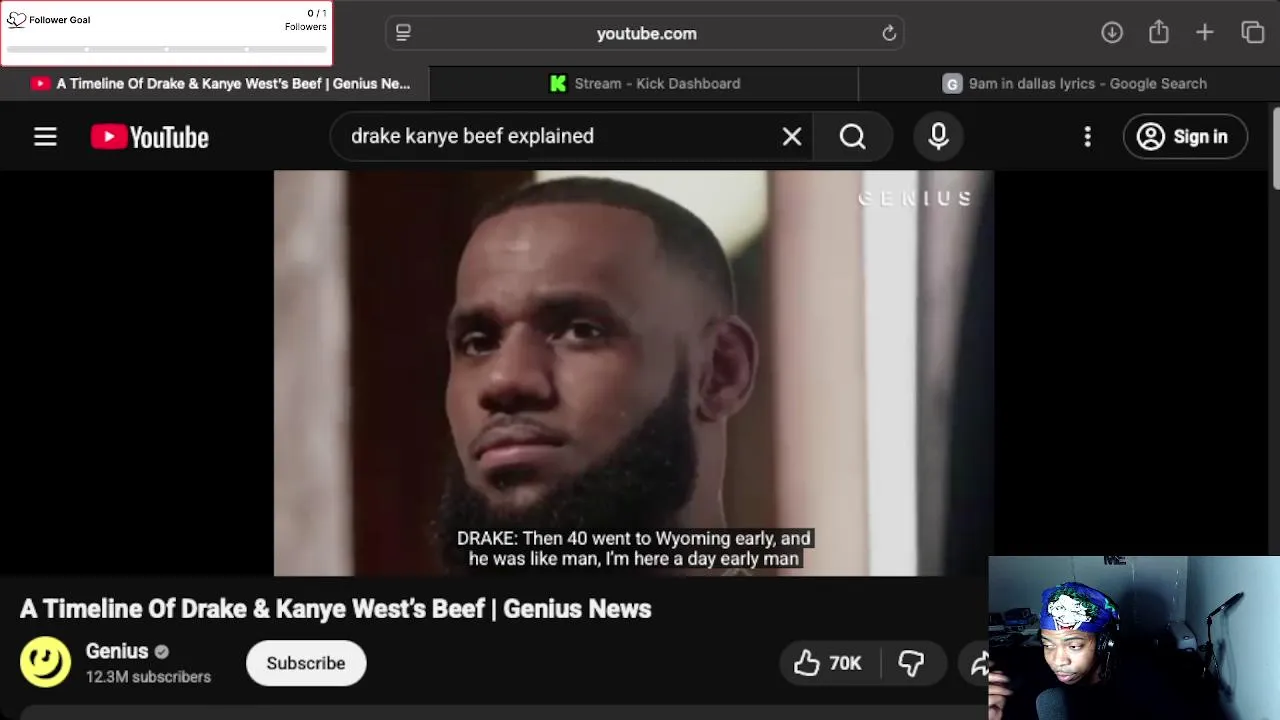Click the Follower Goal progress bar
Viewport: 1280px width, 720px height.
point(166,48)
